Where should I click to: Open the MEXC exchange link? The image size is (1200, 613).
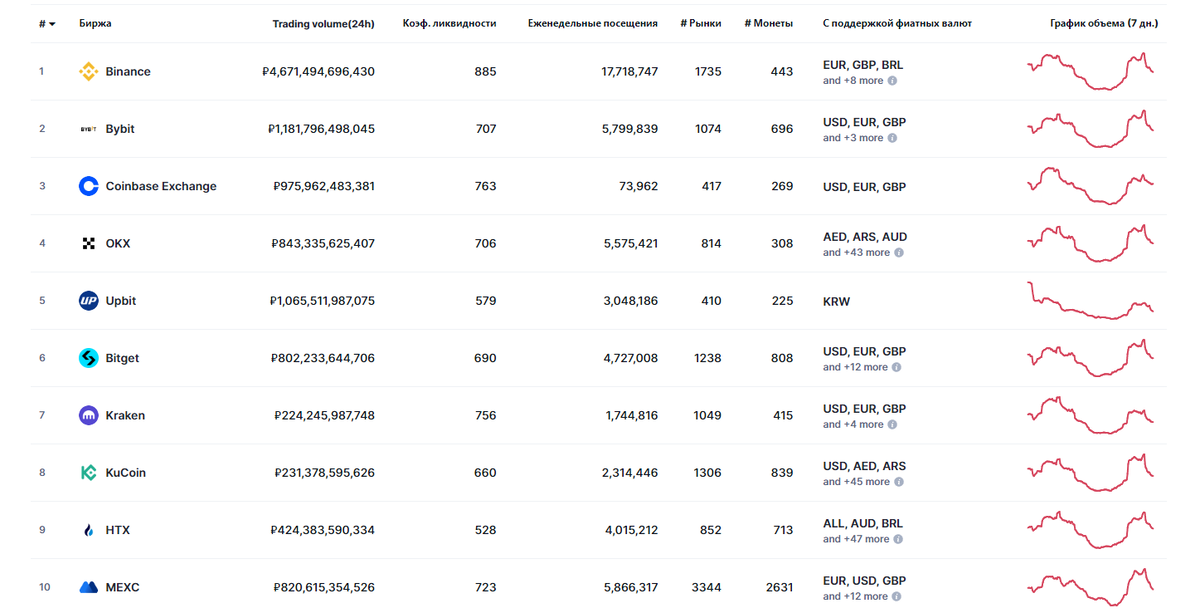122,587
